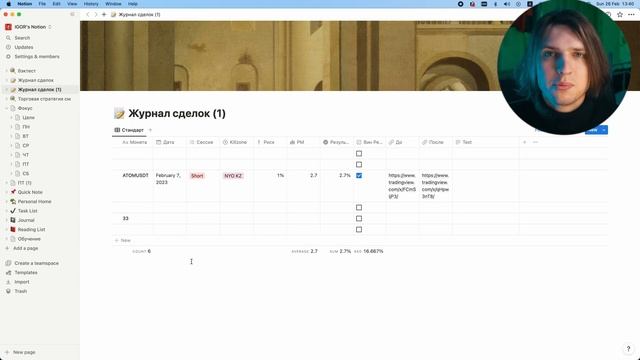The width and height of the screenshot is (640, 360).
Task: Click the Task List checkmark icon
Action: coord(13,211)
